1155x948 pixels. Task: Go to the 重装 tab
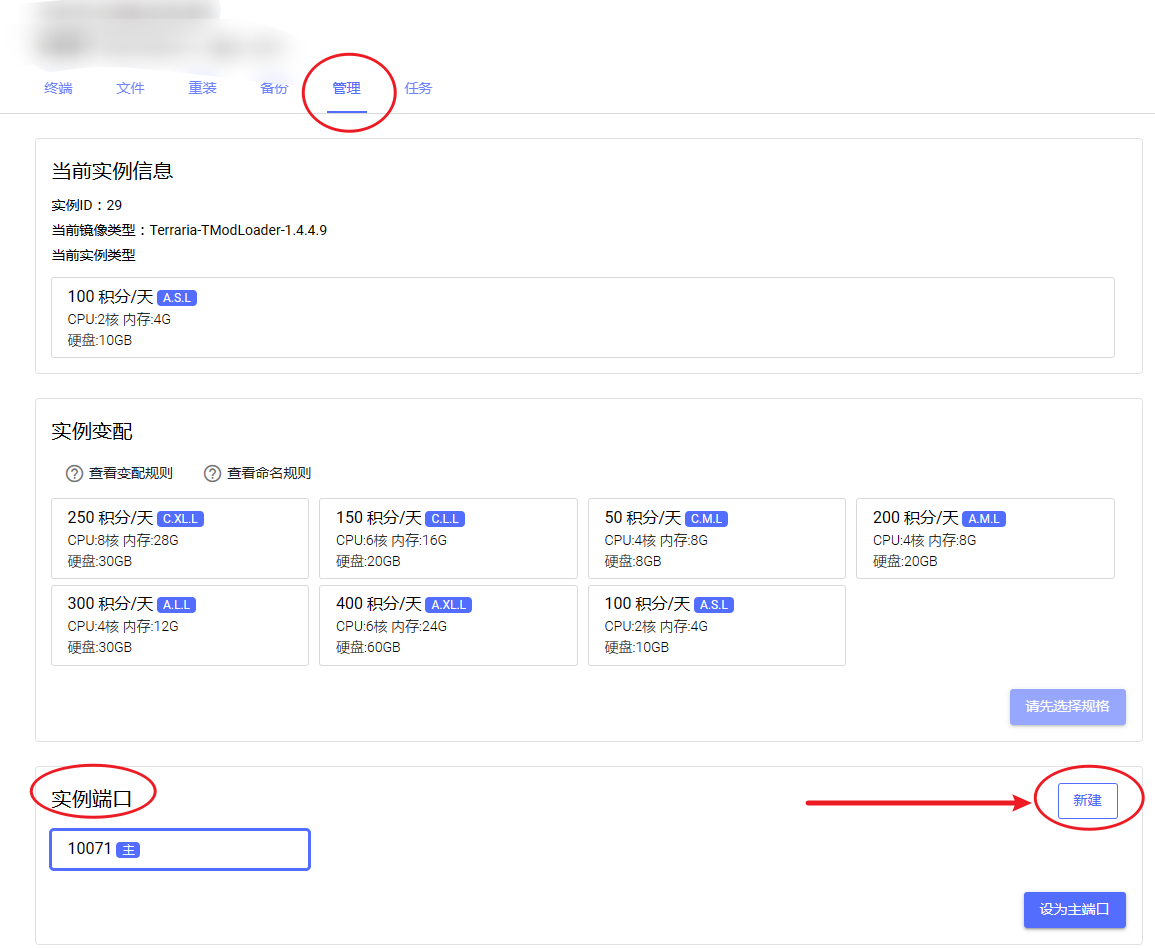(x=202, y=88)
